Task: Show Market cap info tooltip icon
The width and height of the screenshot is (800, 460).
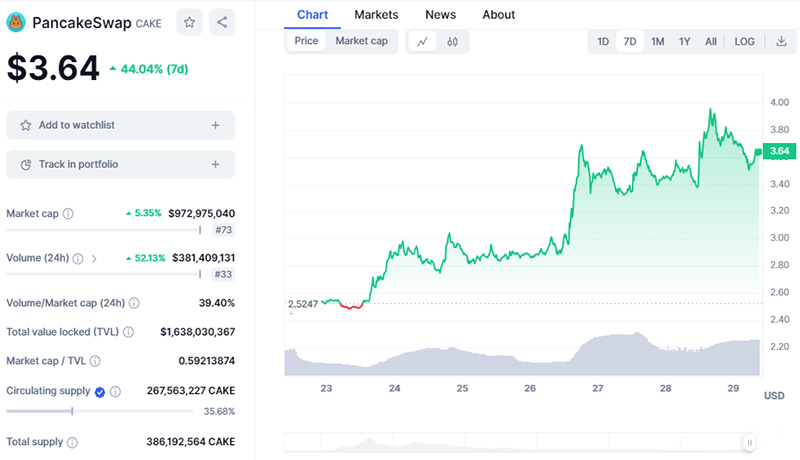Action: (x=68, y=214)
